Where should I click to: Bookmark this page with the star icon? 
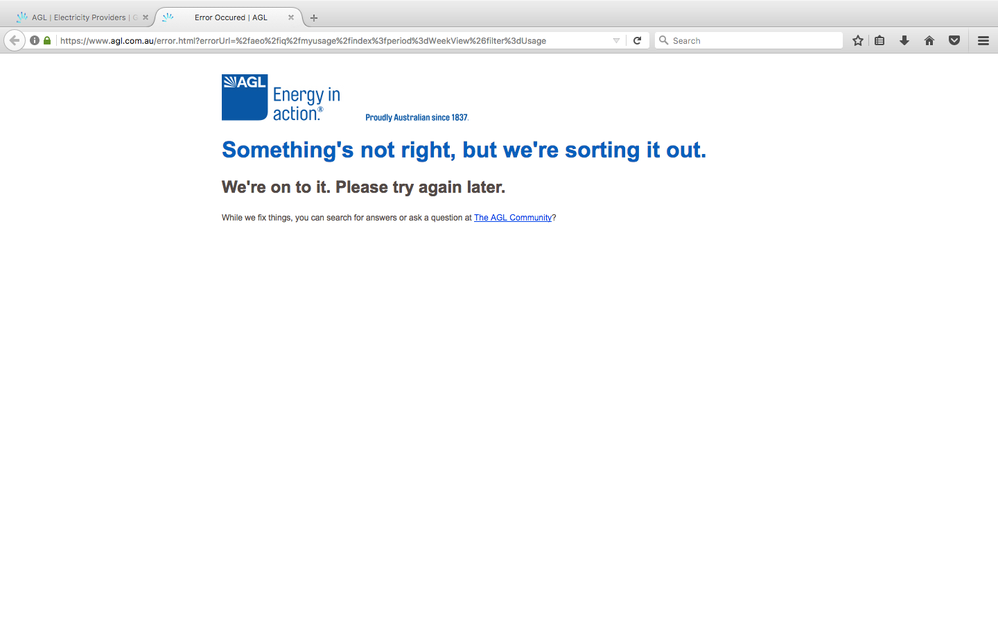pos(858,40)
